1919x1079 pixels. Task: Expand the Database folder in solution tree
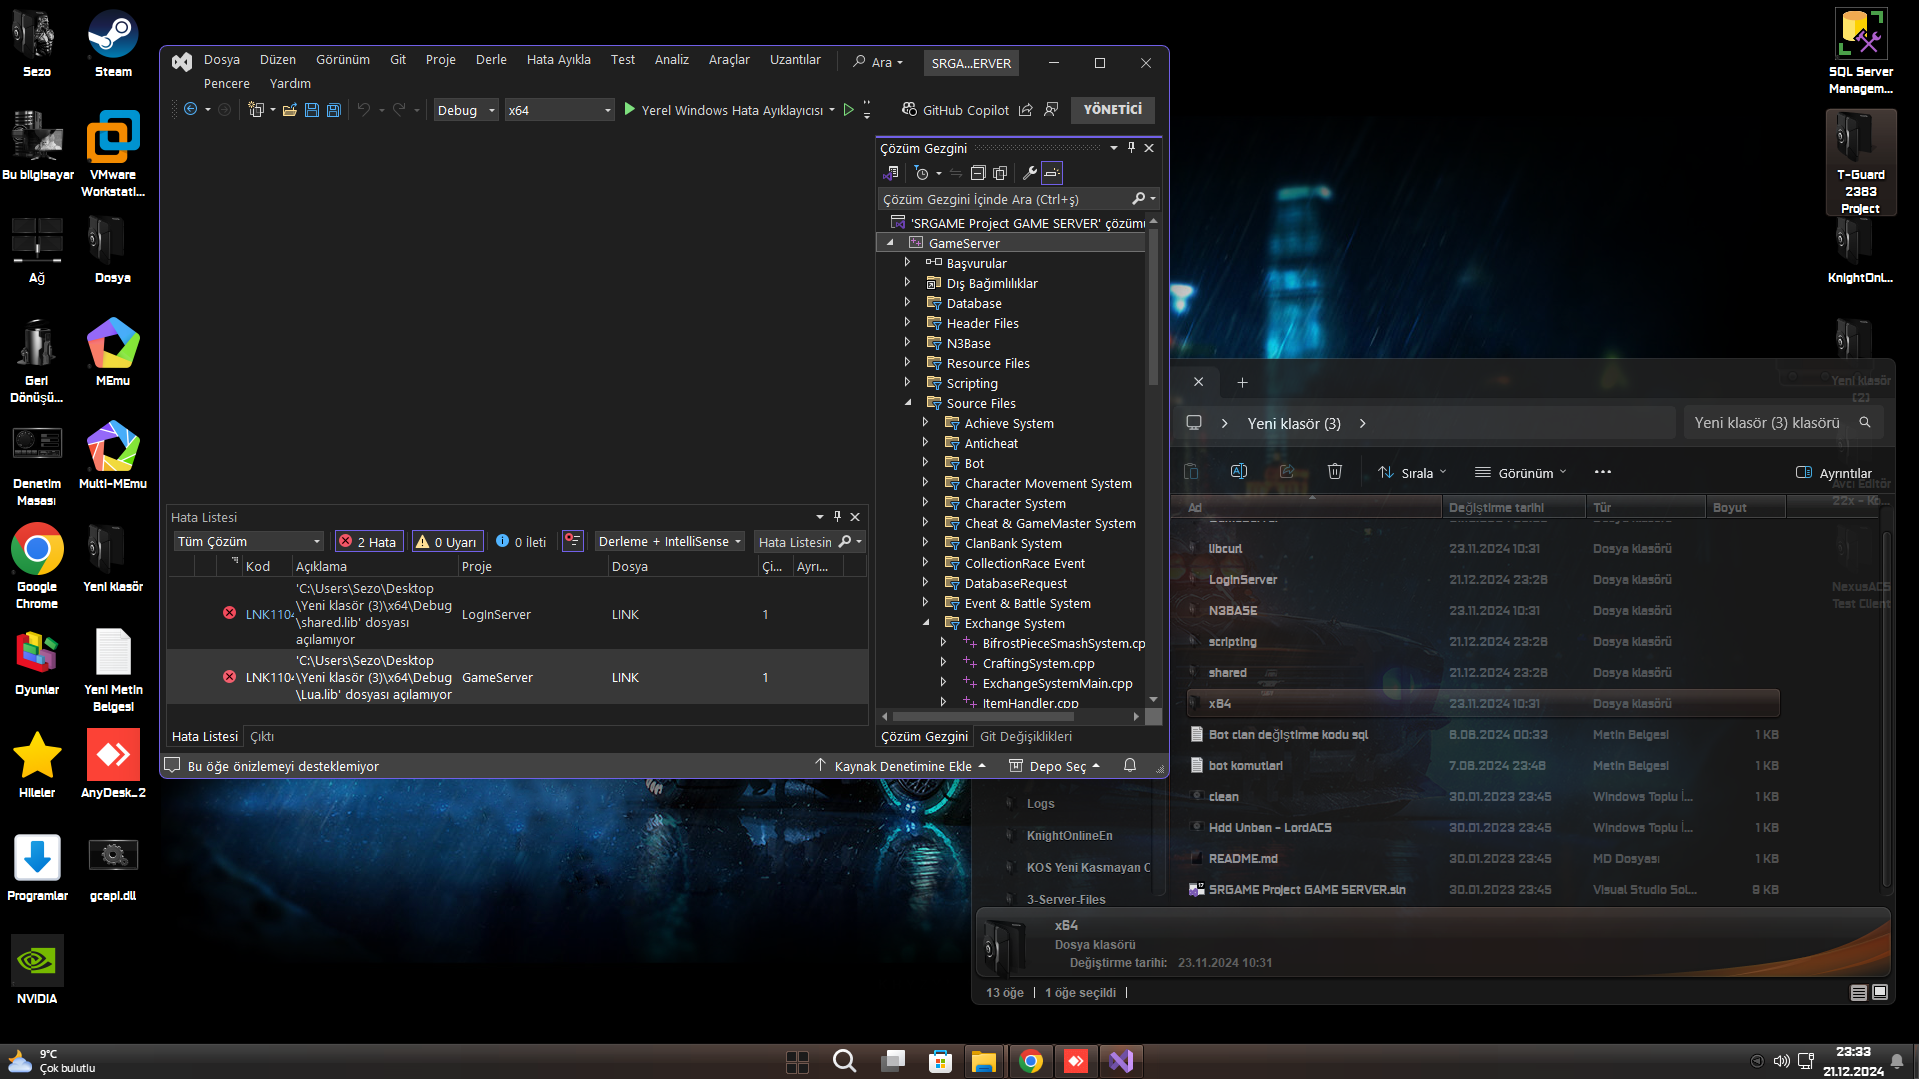[x=907, y=303]
